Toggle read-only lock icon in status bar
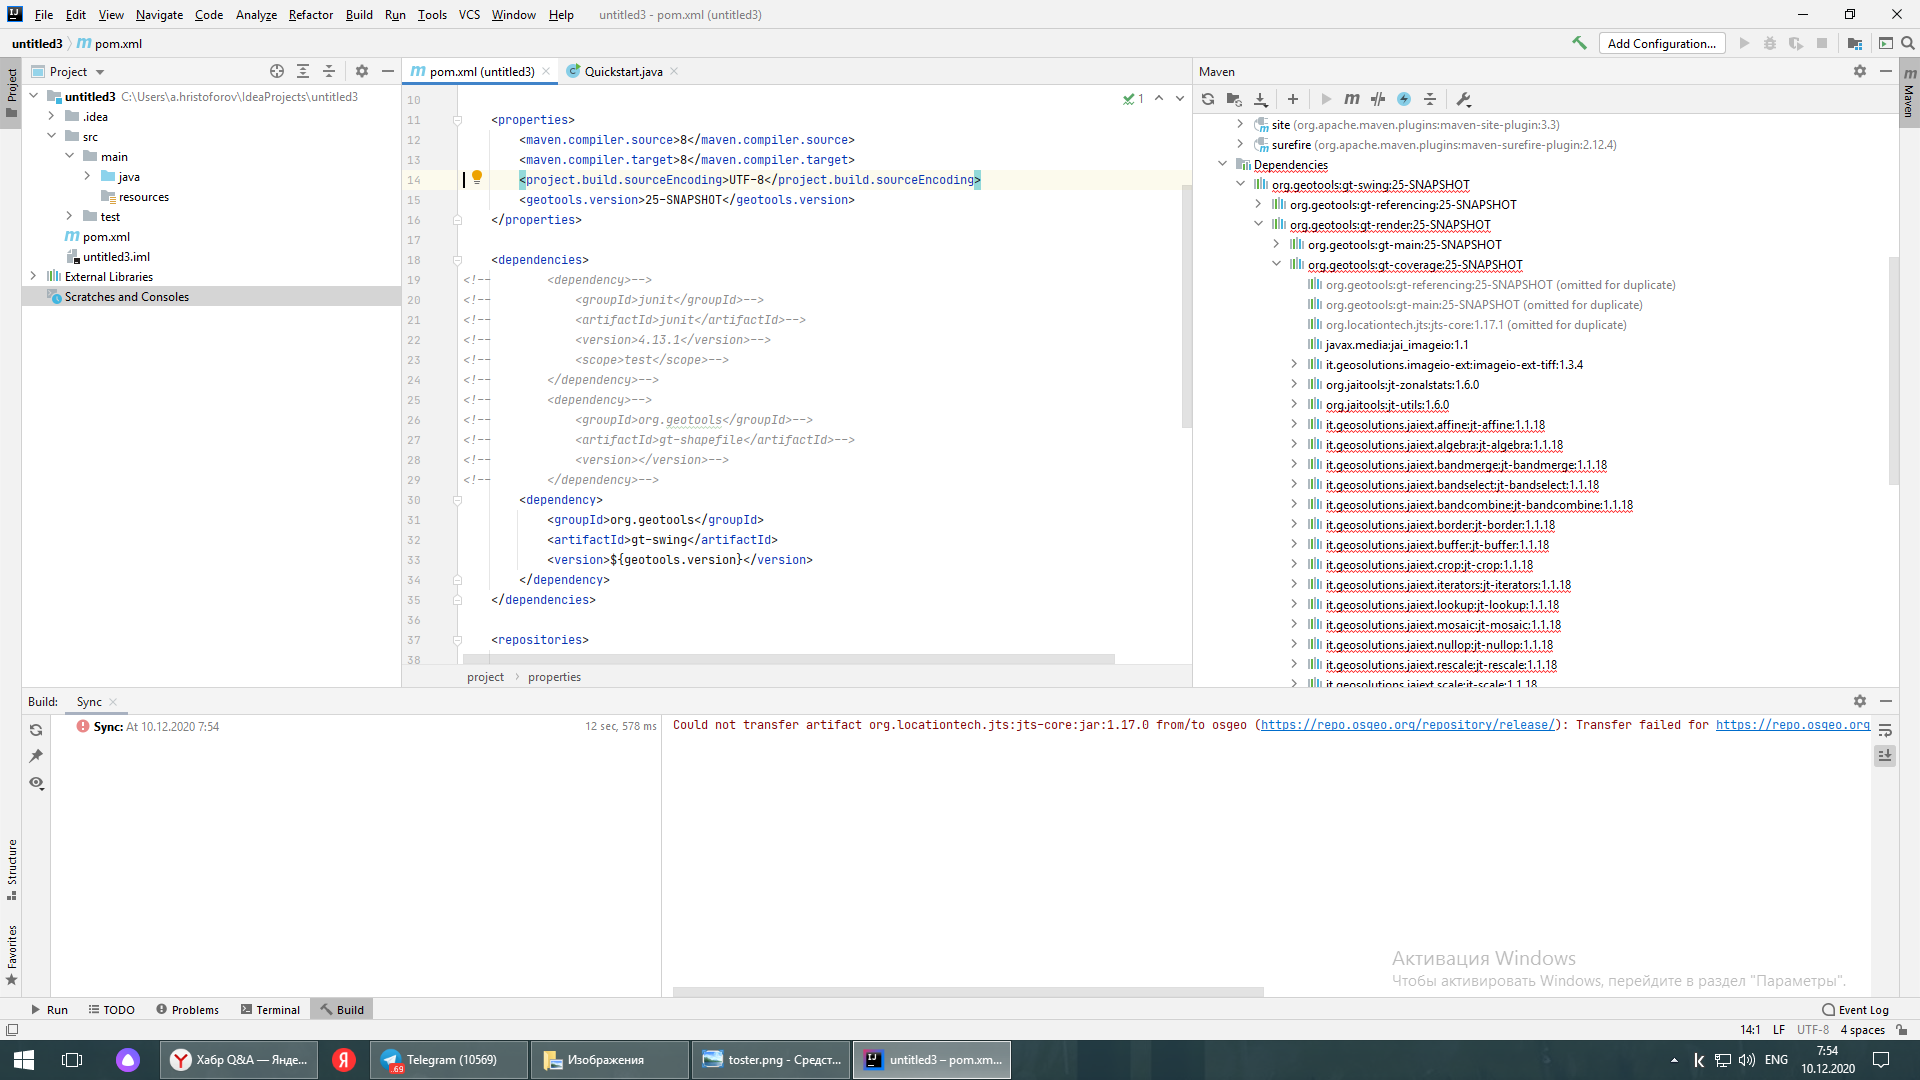Screen dimensions: 1920x1080 pos(1902,1029)
